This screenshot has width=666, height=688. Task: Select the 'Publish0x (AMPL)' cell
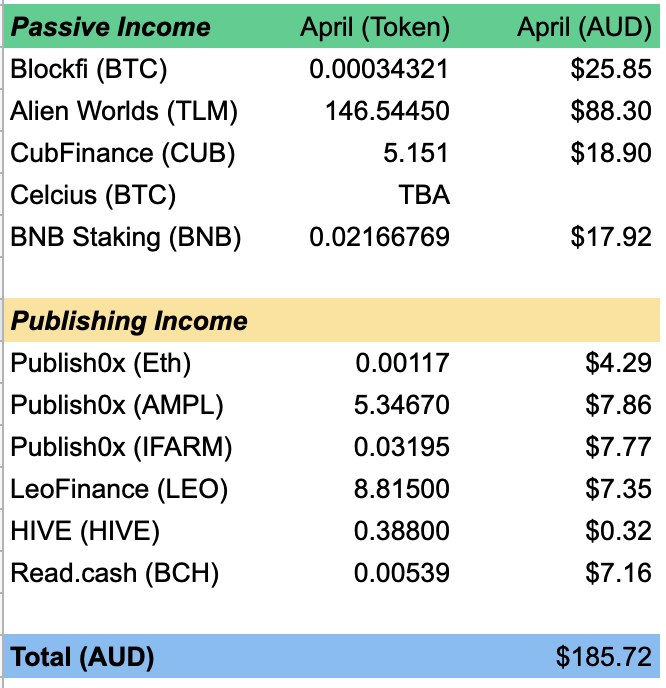click(x=117, y=405)
